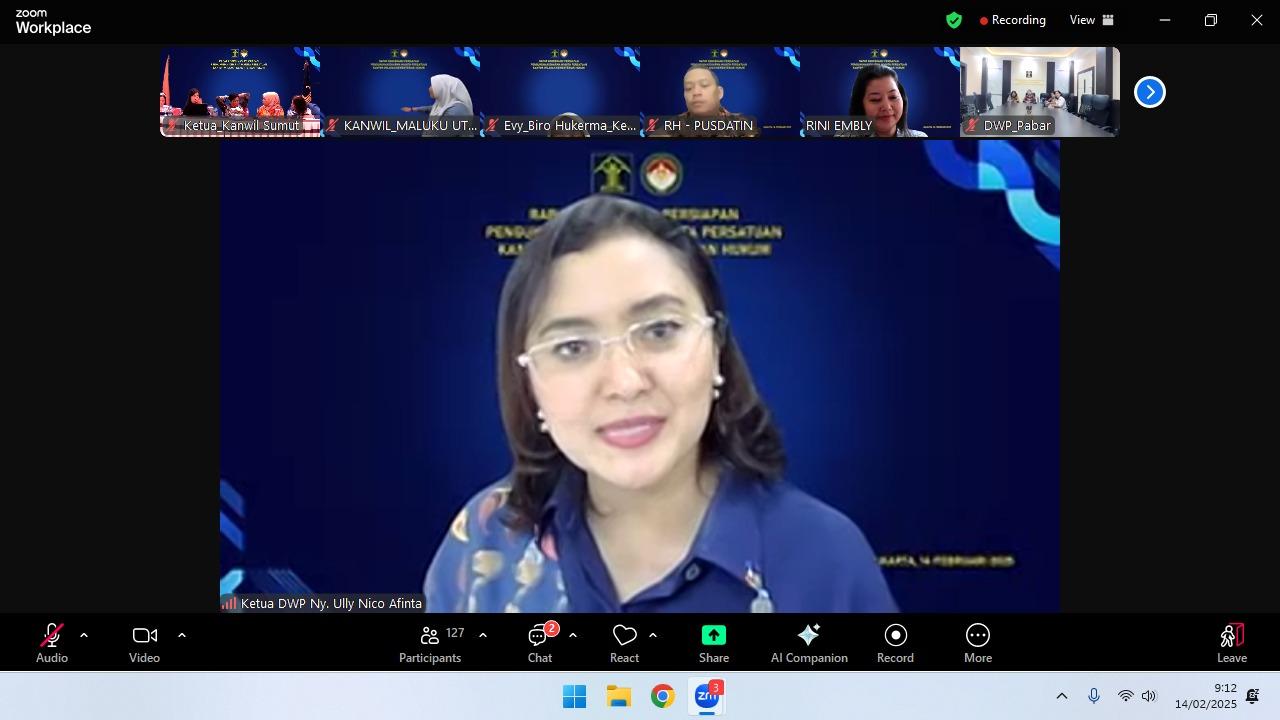This screenshot has width=1280, height=720.
Task: Select the RINI EMBLY video thumbnail
Action: pyautogui.click(x=879, y=91)
